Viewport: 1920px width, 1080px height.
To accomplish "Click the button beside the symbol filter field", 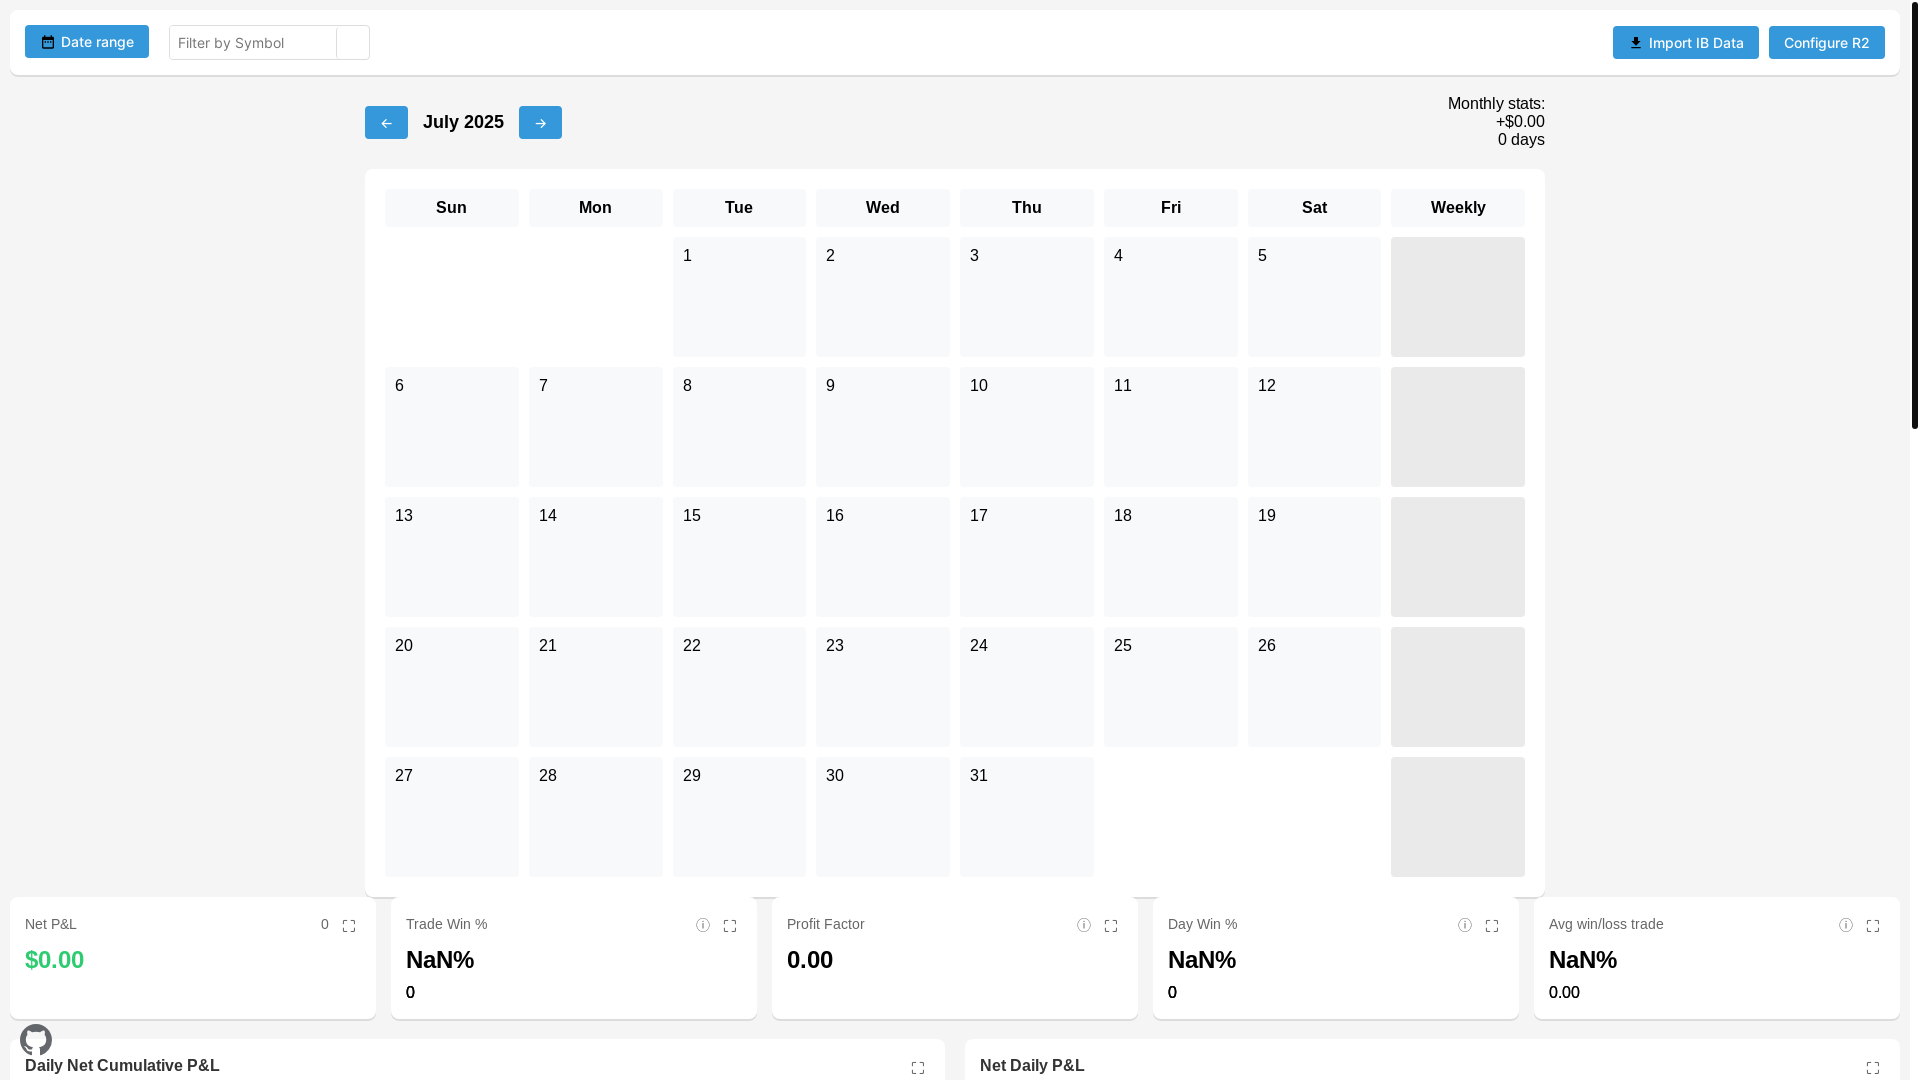I will point(353,43).
